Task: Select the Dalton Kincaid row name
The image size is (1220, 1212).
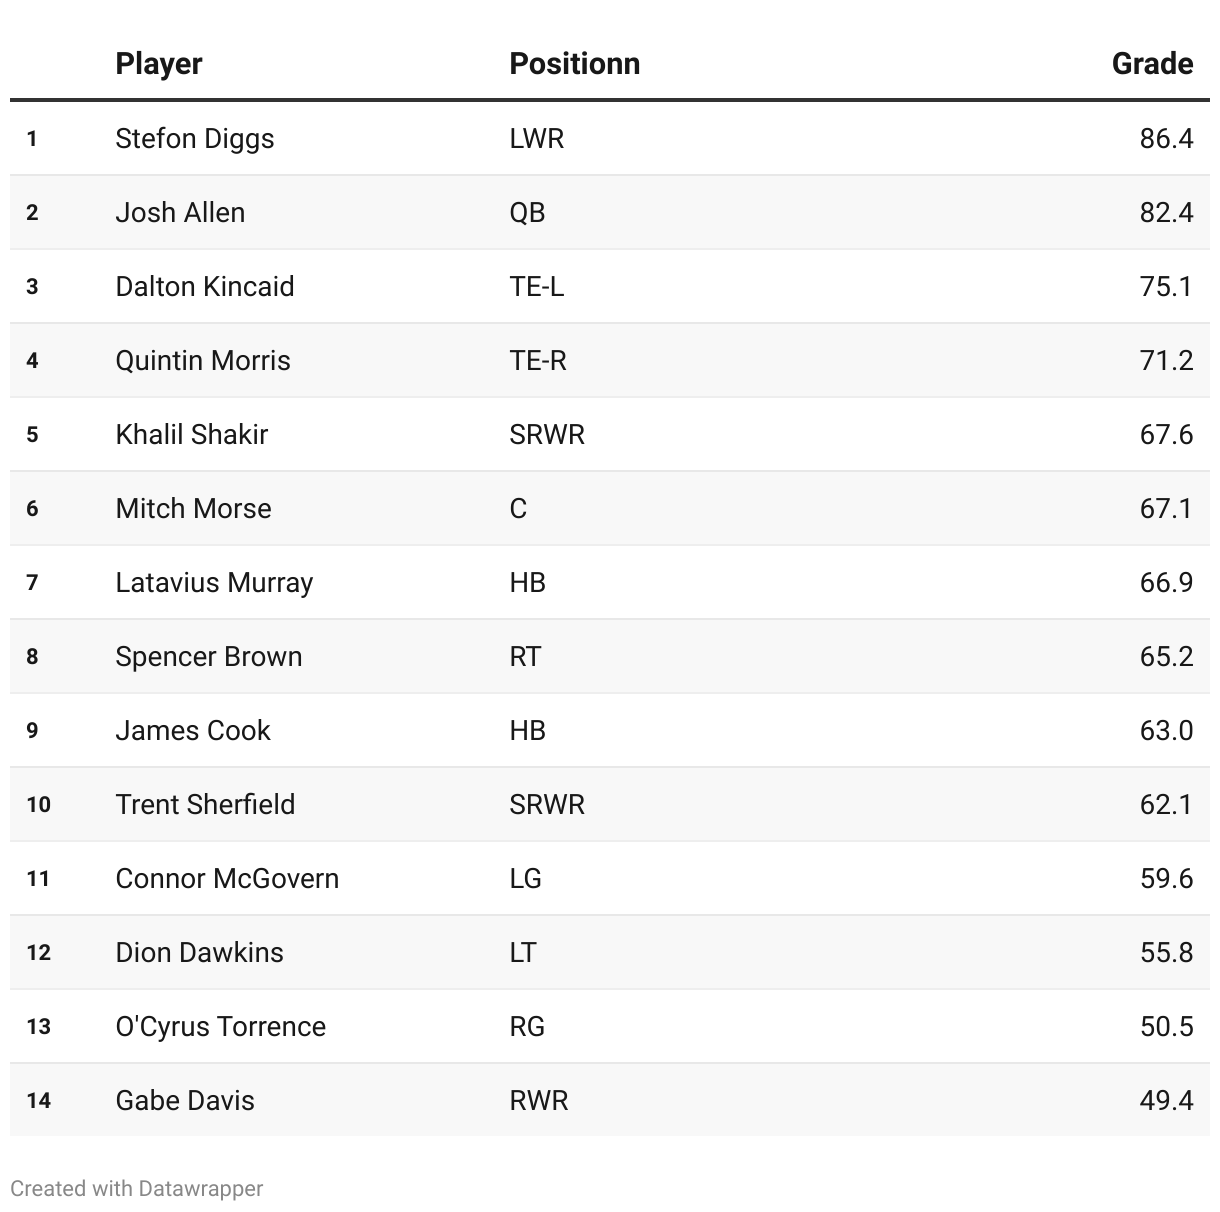Action: point(205,286)
